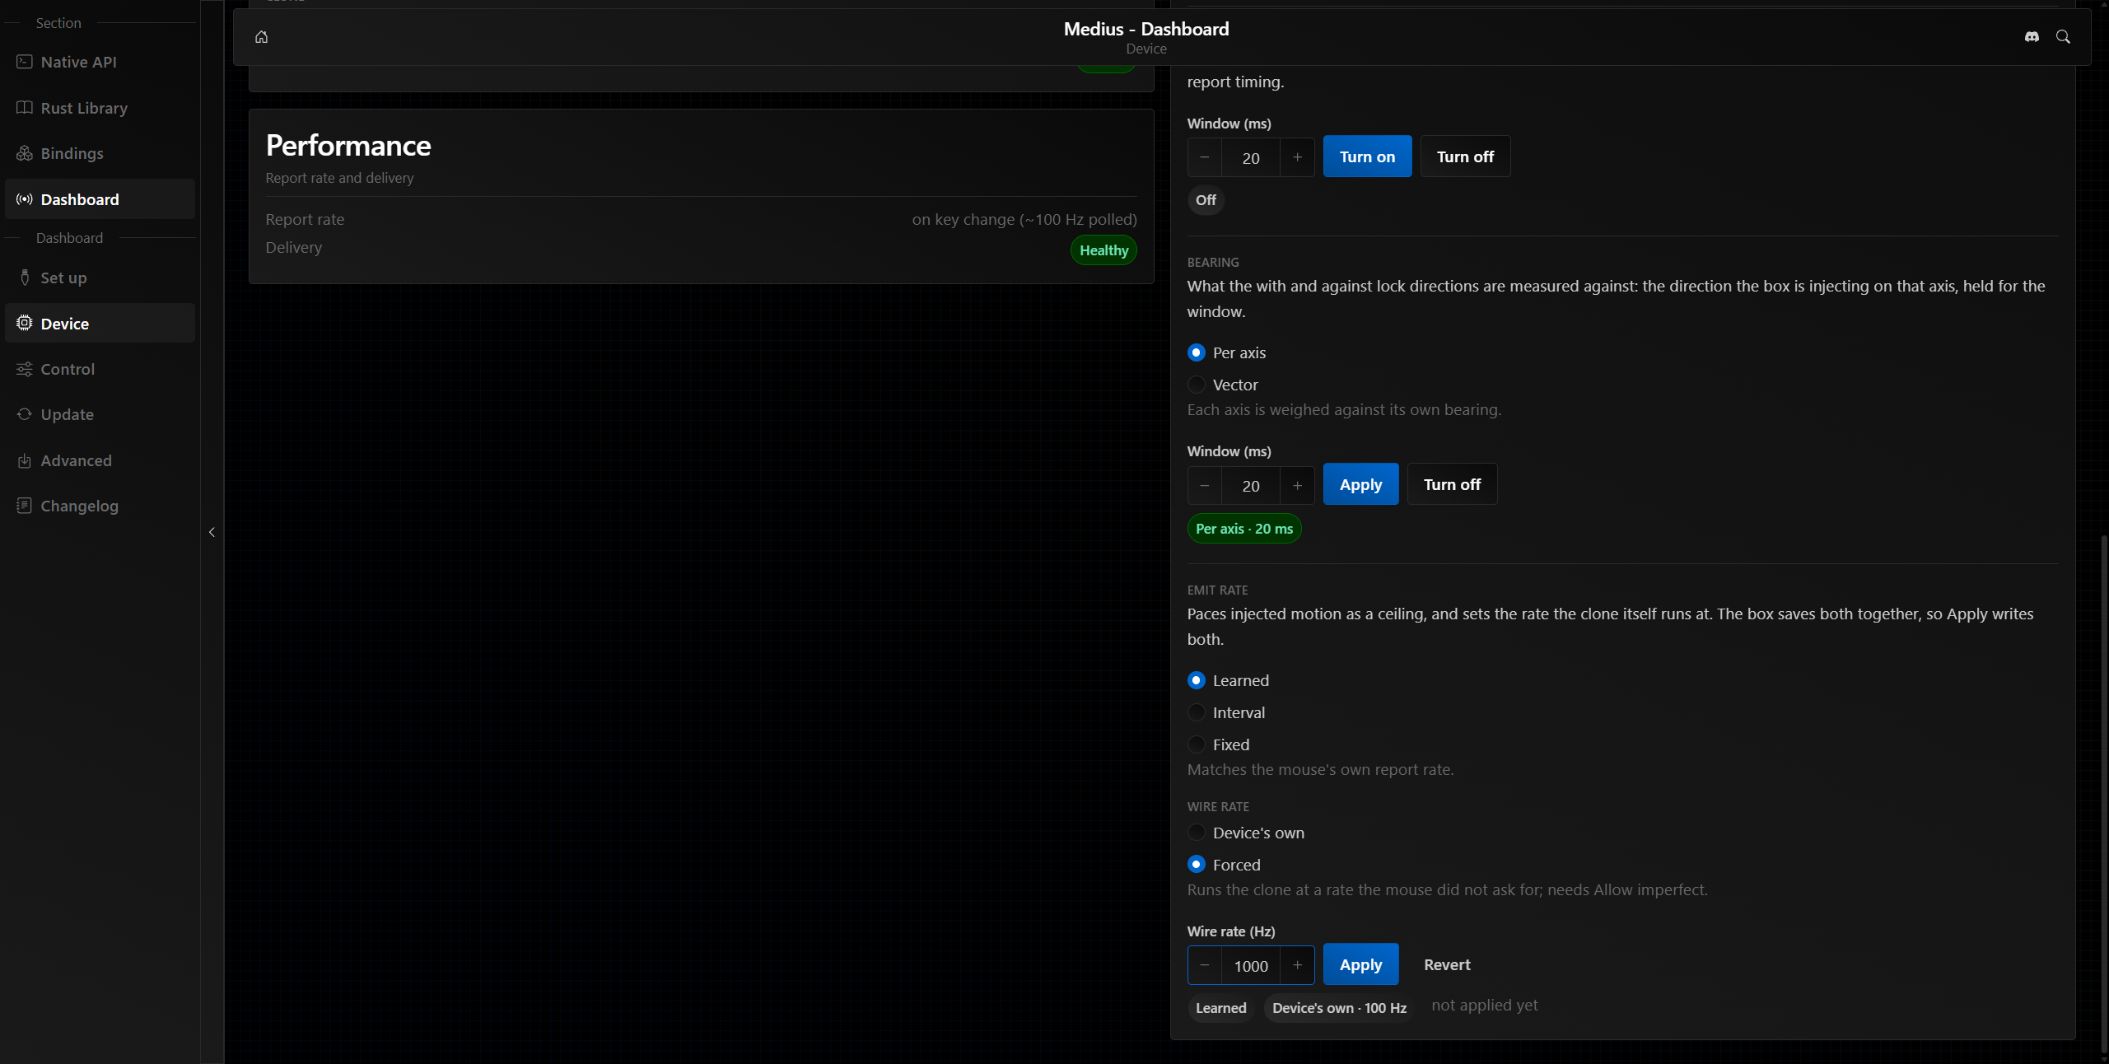Click the 'Off' status badge
The height and width of the screenshot is (1064, 2109).
[1206, 200]
